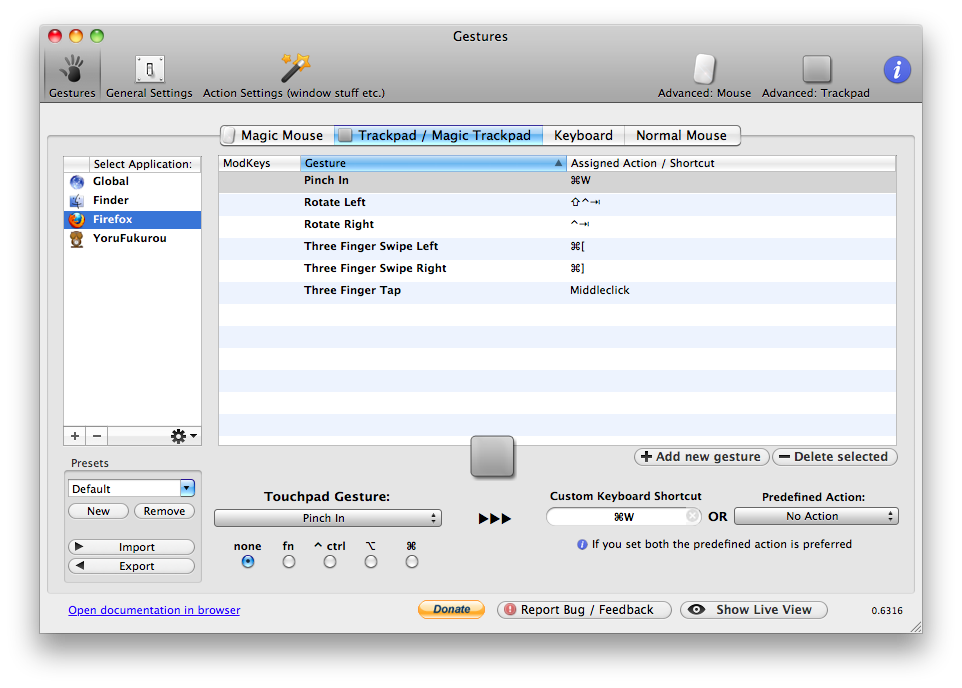
Task: Sort by the Gesture column header
Action: pyautogui.click(x=433, y=163)
